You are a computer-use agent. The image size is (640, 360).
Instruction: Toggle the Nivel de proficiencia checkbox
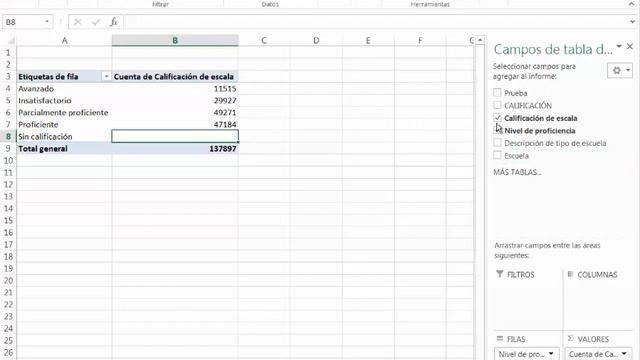(x=497, y=131)
